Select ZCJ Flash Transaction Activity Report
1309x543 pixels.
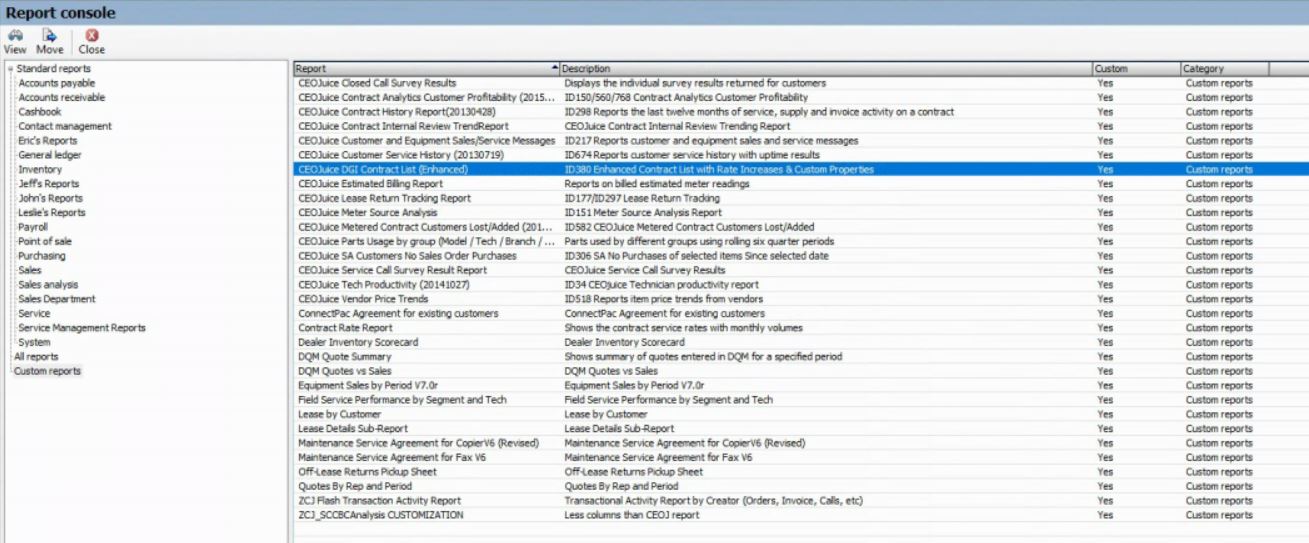(379, 500)
